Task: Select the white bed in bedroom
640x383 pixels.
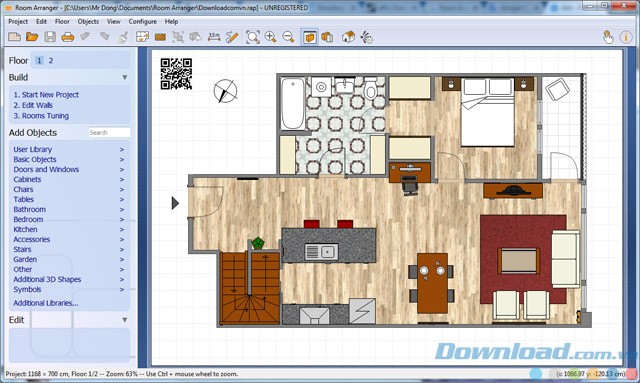Action: pos(488,112)
